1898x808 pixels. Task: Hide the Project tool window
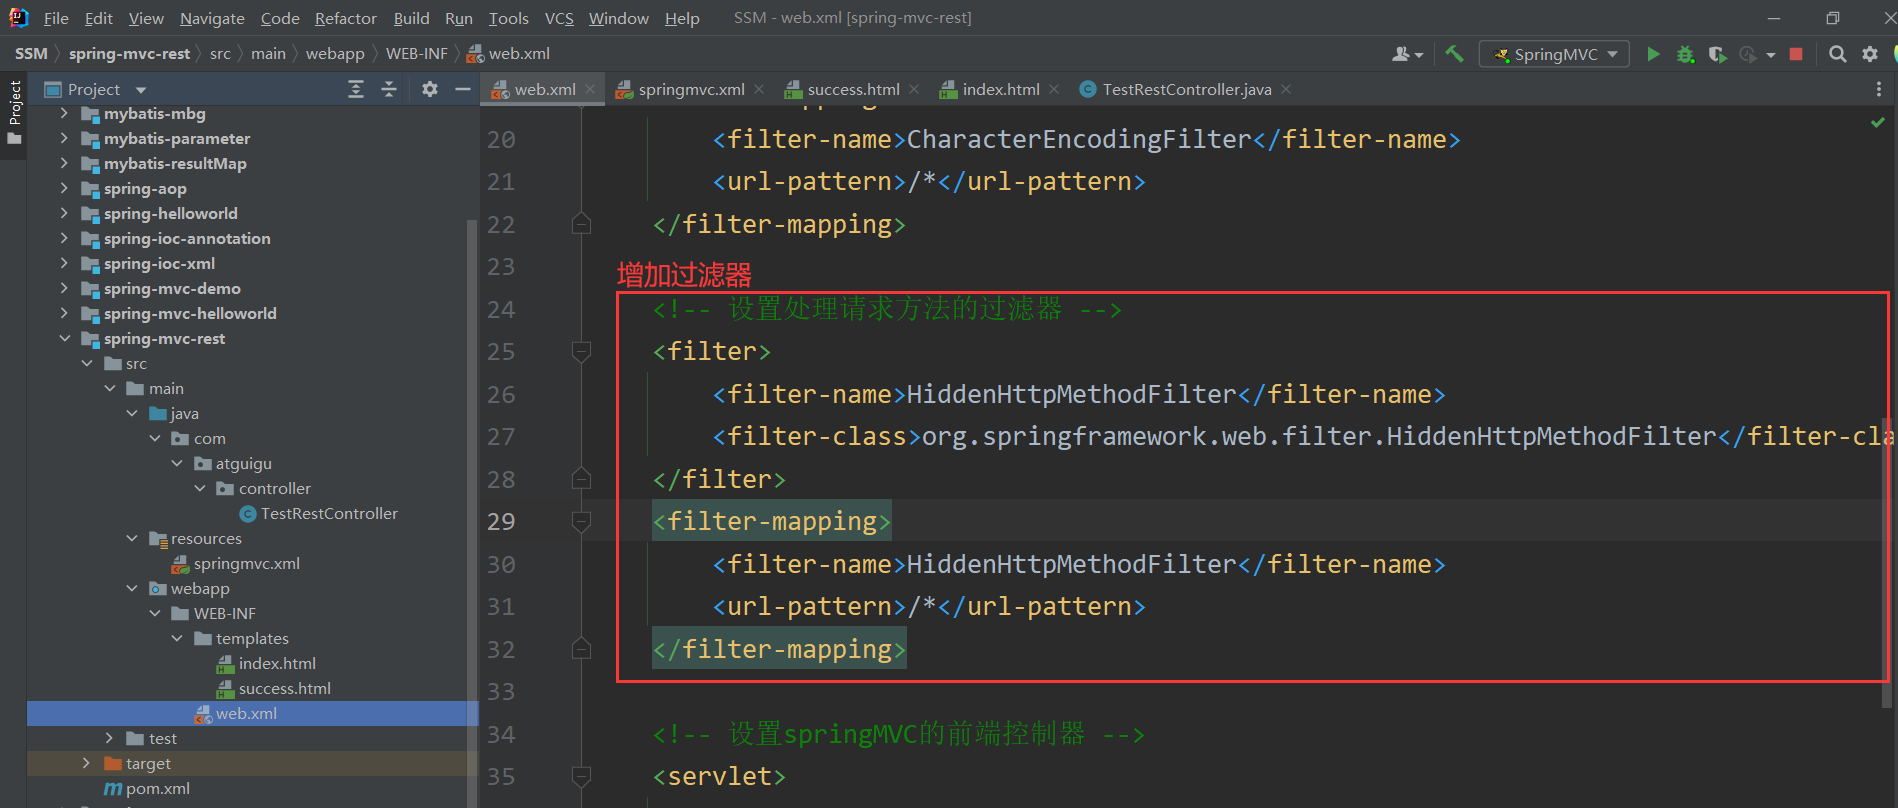(462, 90)
